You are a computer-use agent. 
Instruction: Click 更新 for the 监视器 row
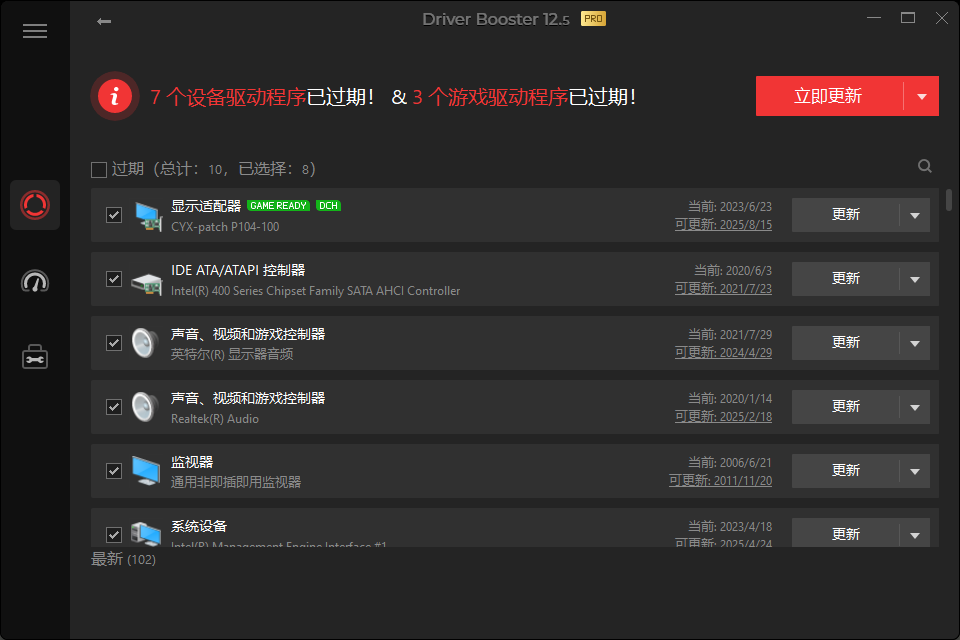pos(846,471)
